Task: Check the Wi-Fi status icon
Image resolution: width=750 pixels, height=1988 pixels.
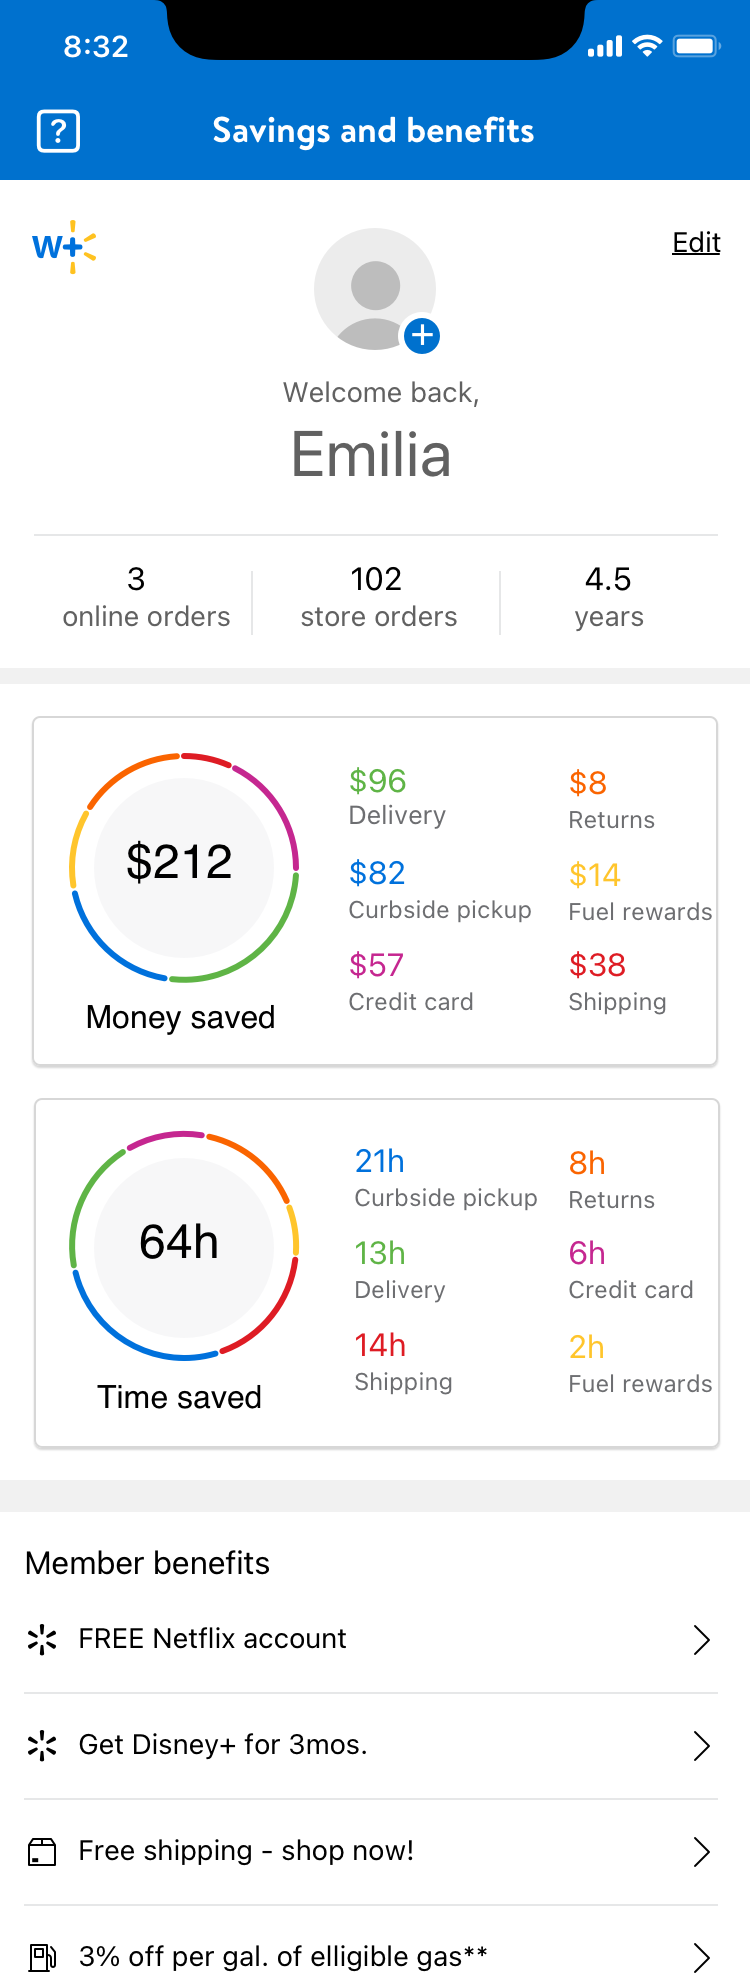Action: tap(648, 46)
